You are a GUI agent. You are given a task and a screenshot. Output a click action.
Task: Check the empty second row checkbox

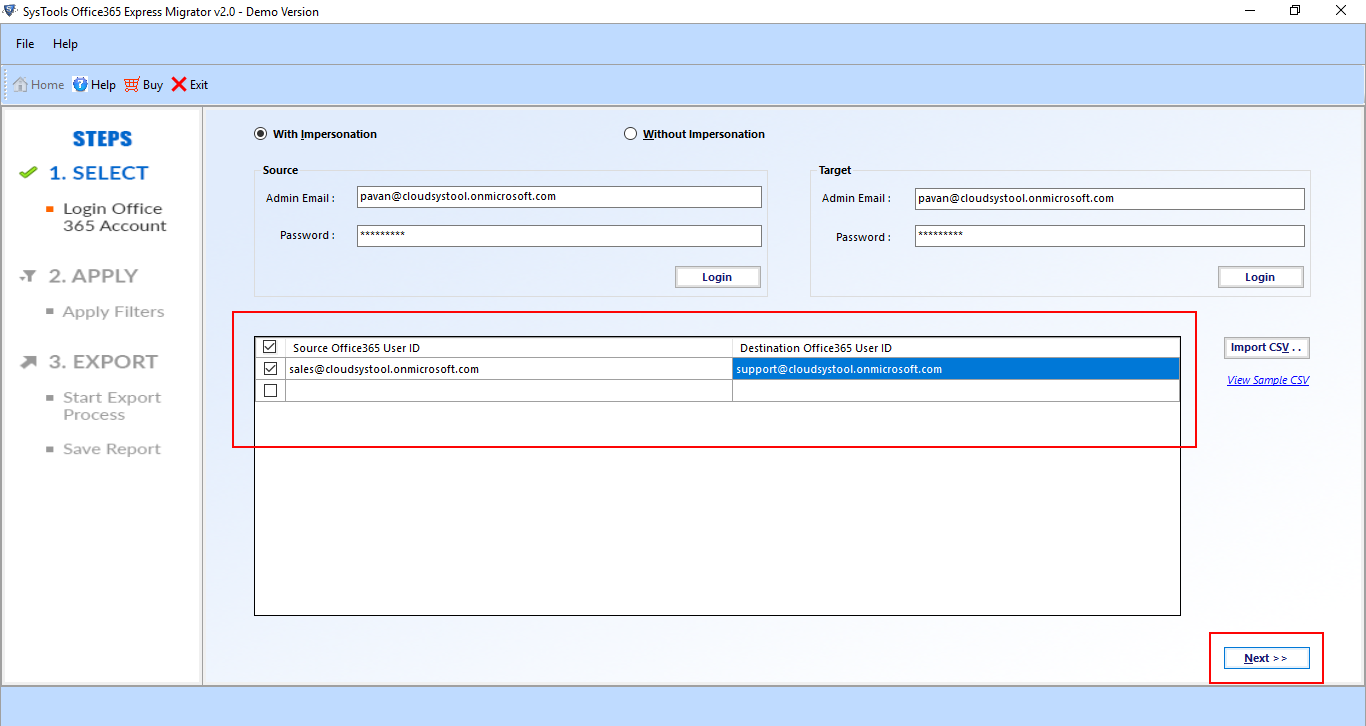(270, 391)
